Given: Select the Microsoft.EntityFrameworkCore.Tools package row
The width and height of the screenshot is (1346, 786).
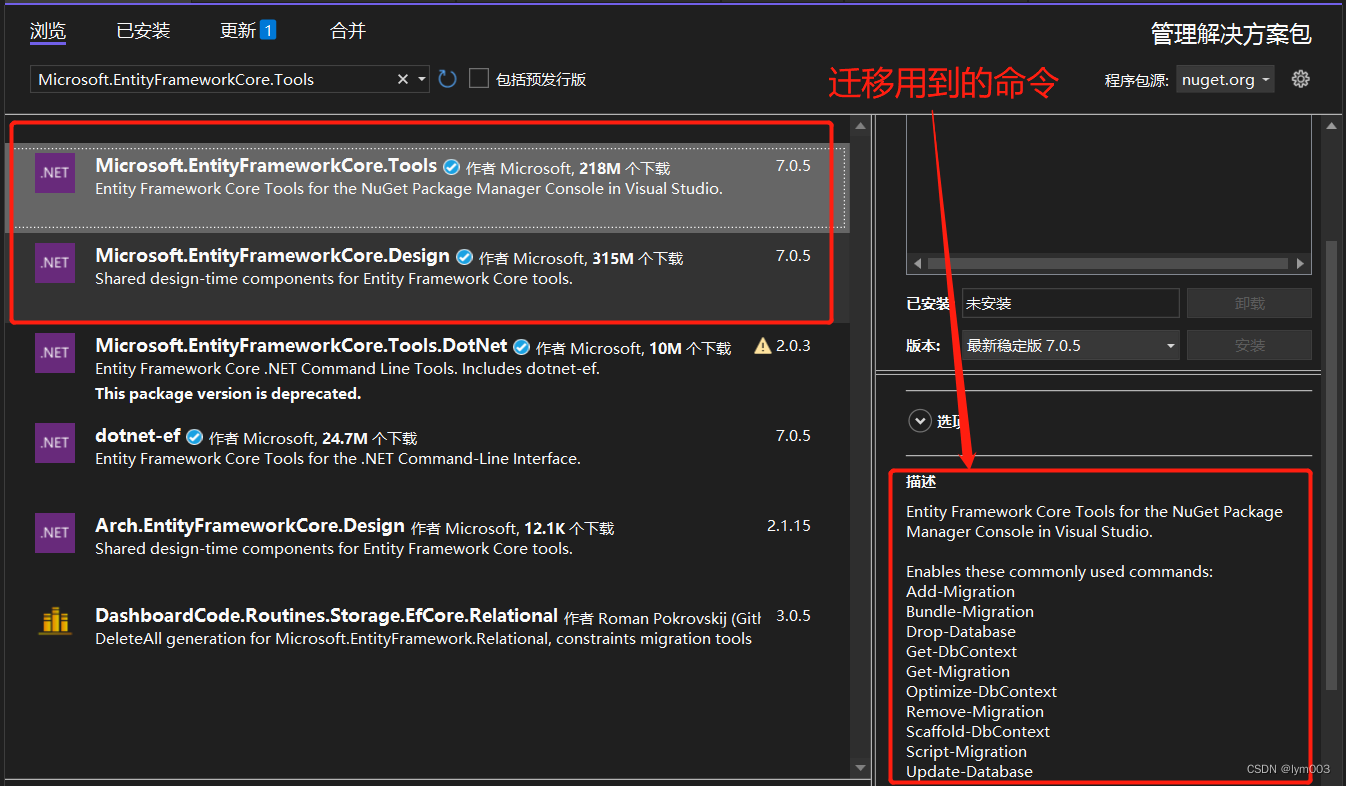Looking at the screenshot, I should (x=427, y=188).
